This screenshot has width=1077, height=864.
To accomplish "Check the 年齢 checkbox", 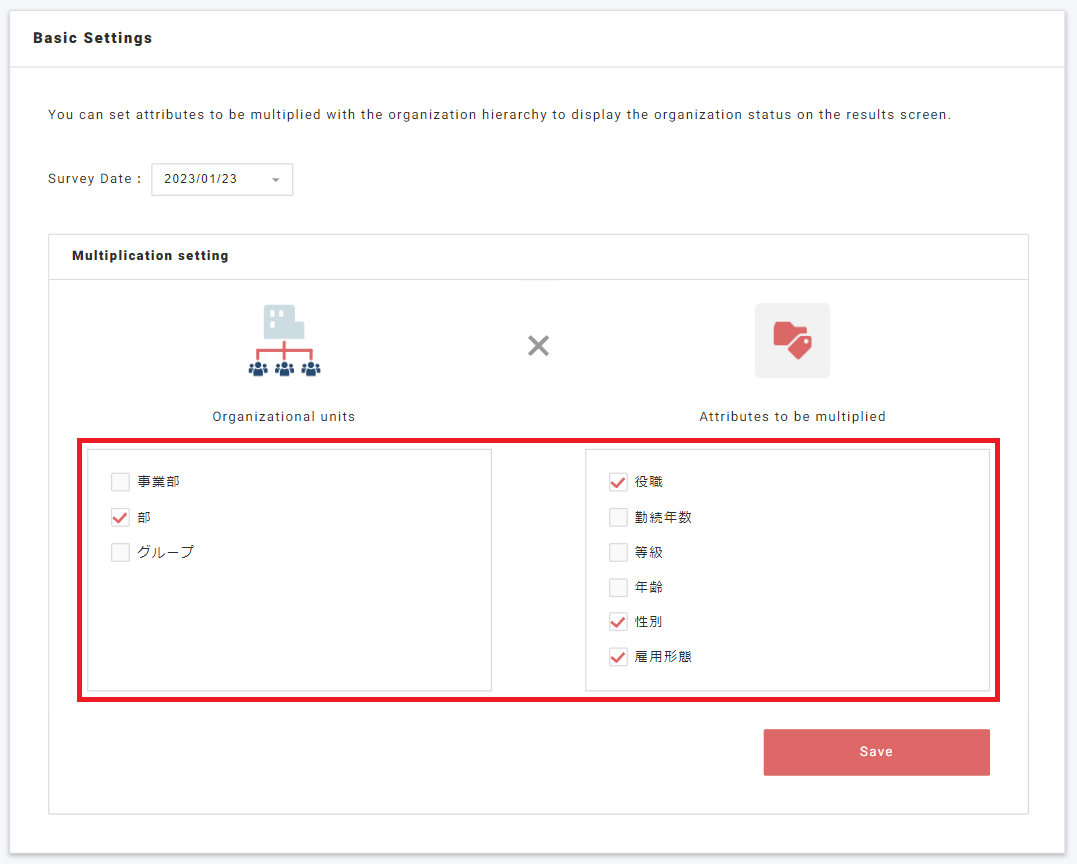I will point(618,587).
